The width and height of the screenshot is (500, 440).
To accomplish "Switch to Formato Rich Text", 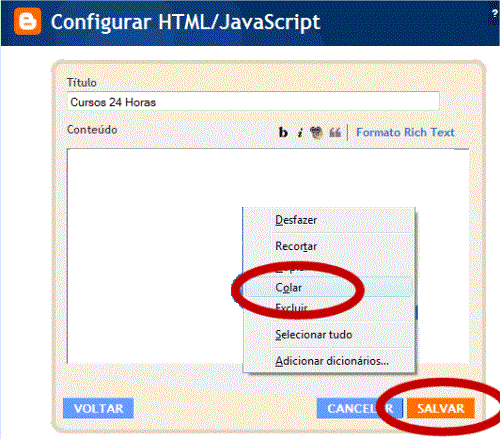I will (405, 132).
